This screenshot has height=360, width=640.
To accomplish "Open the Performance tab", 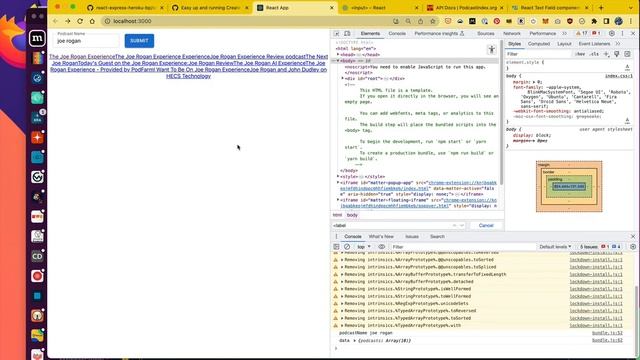I will (542, 33).
